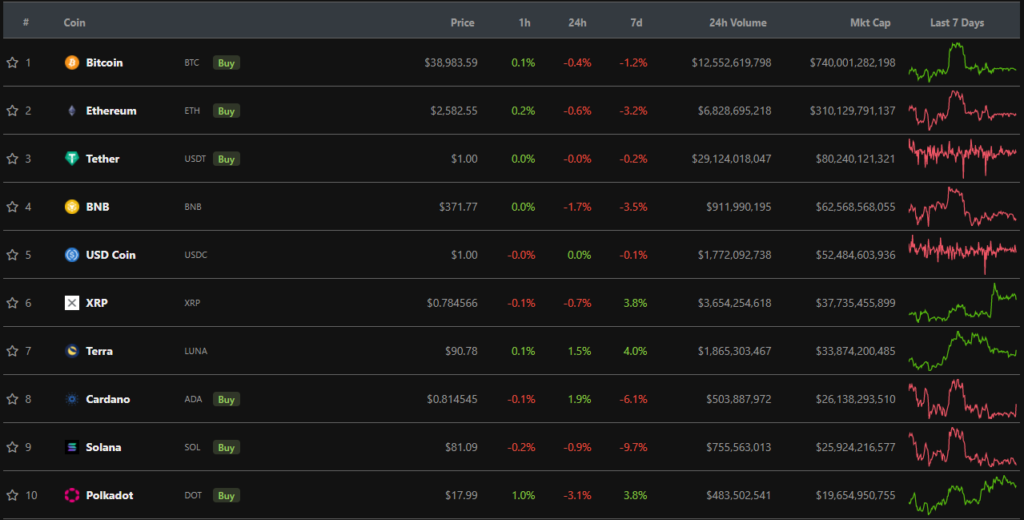The width and height of the screenshot is (1024, 520).
Task: Sort by the 24h Volume column header
Action: point(738,22)
